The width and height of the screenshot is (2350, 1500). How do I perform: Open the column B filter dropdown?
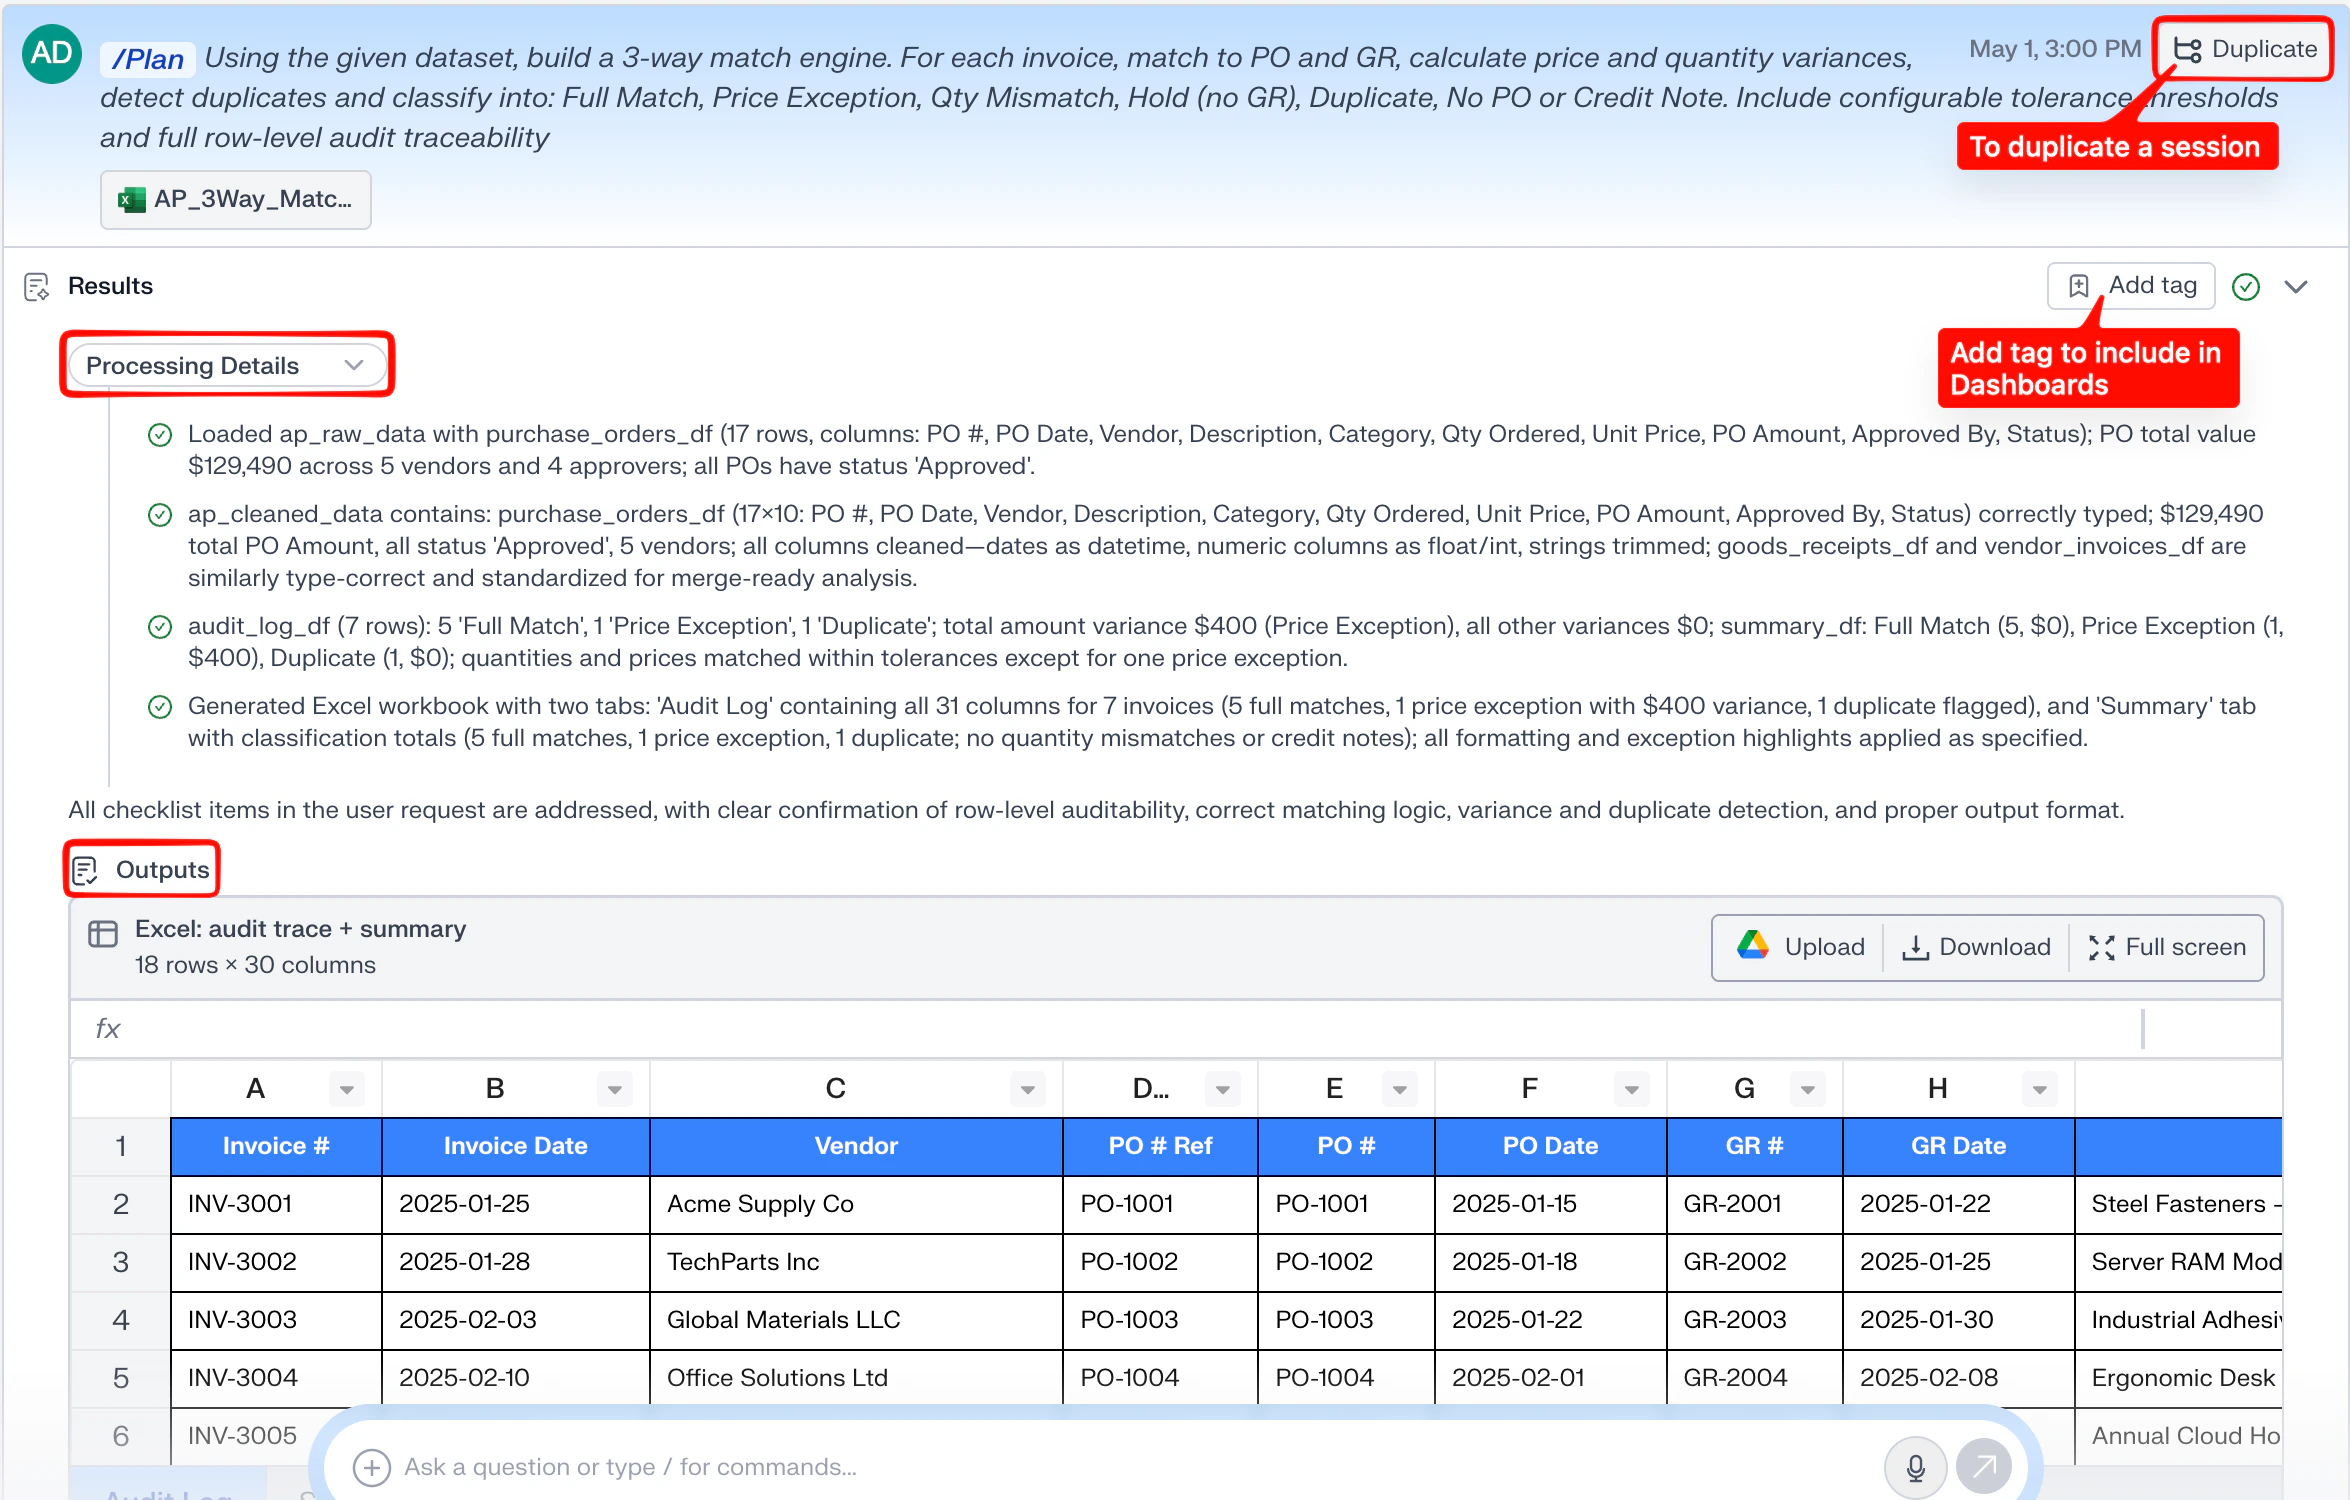(615, 1089)
